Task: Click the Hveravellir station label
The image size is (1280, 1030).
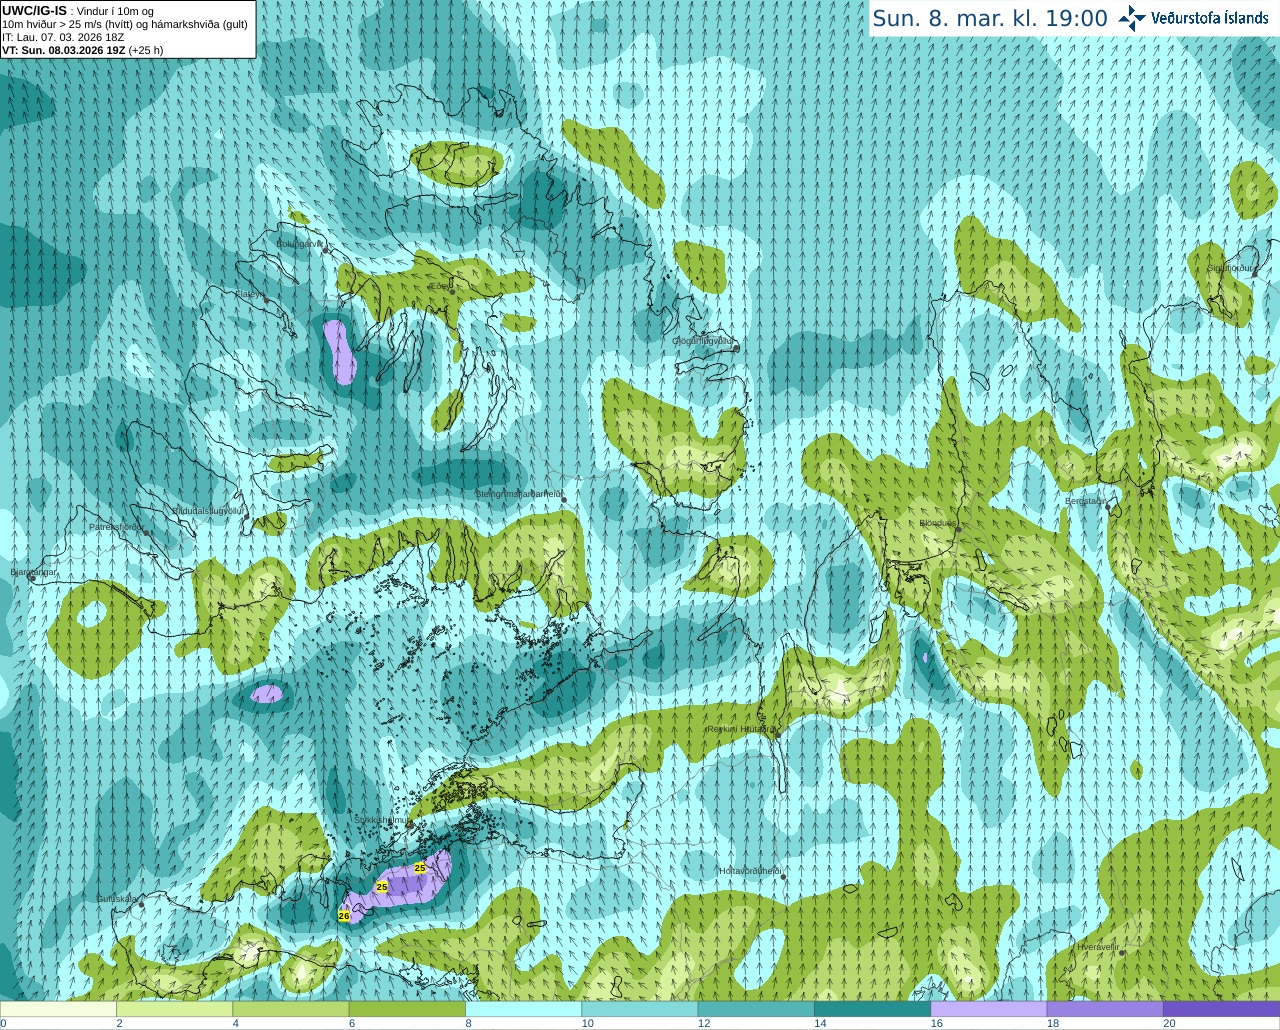Action: 1097,946
